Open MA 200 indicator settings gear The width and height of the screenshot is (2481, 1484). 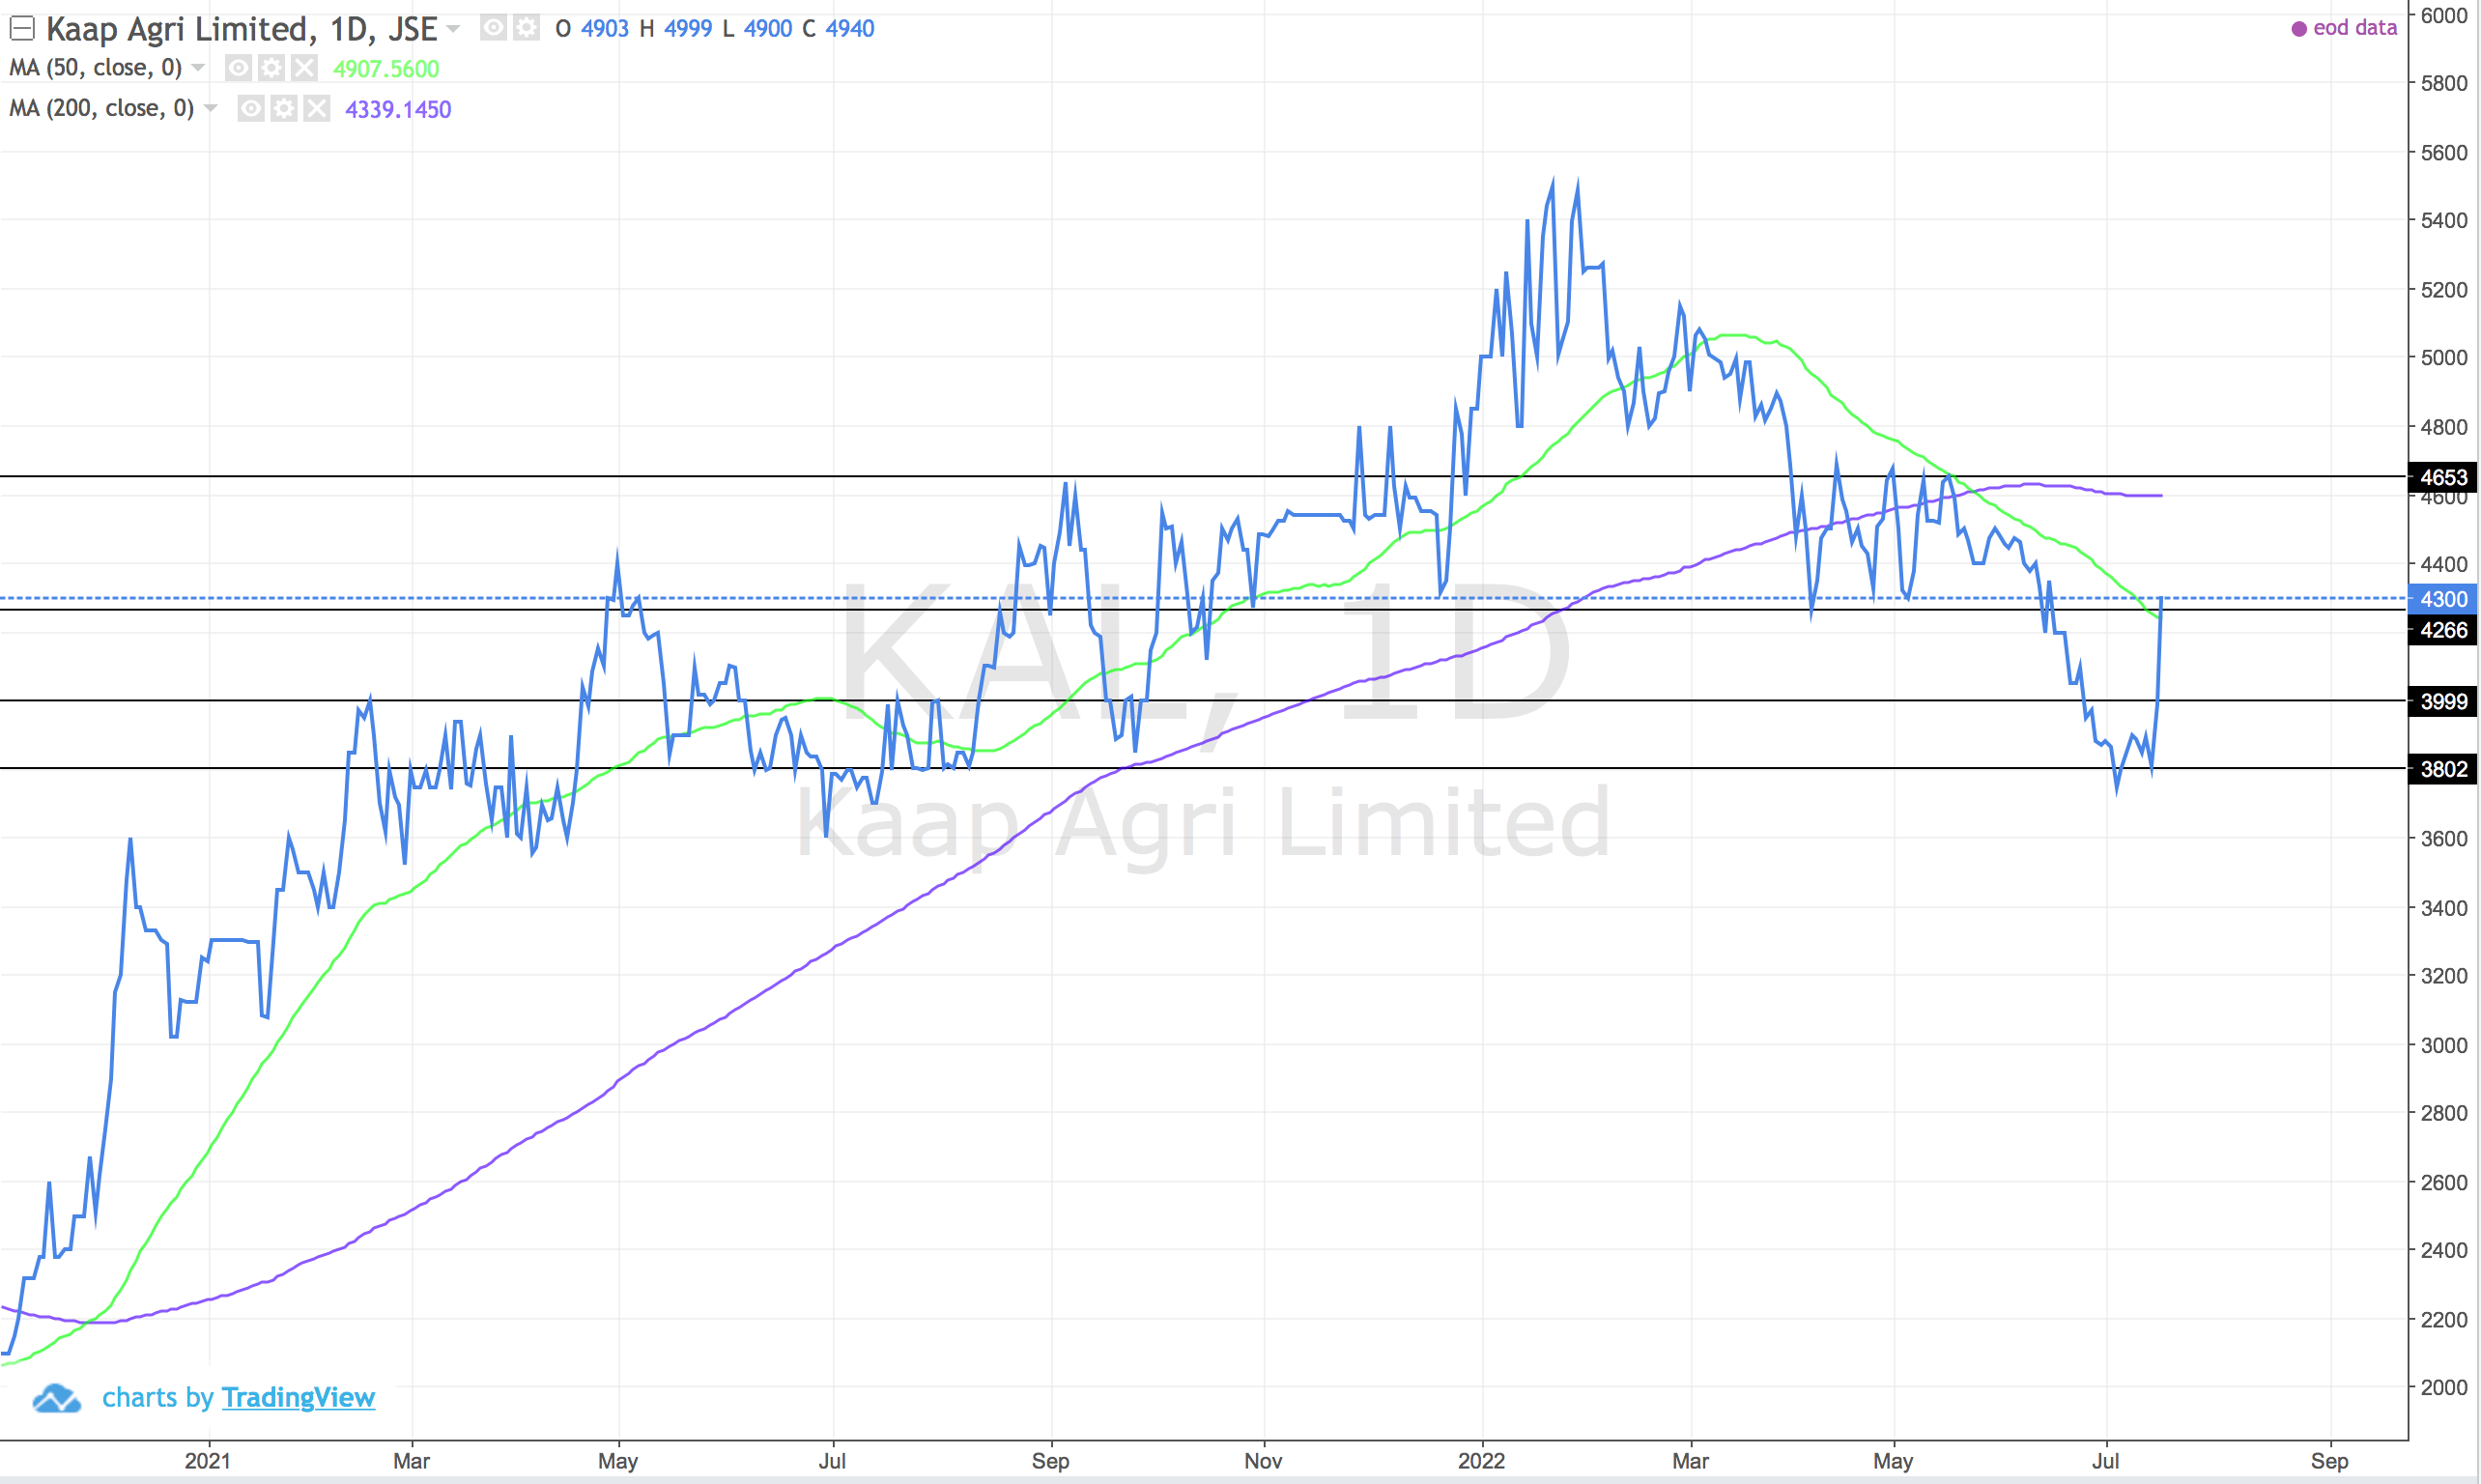click(284, 108)
